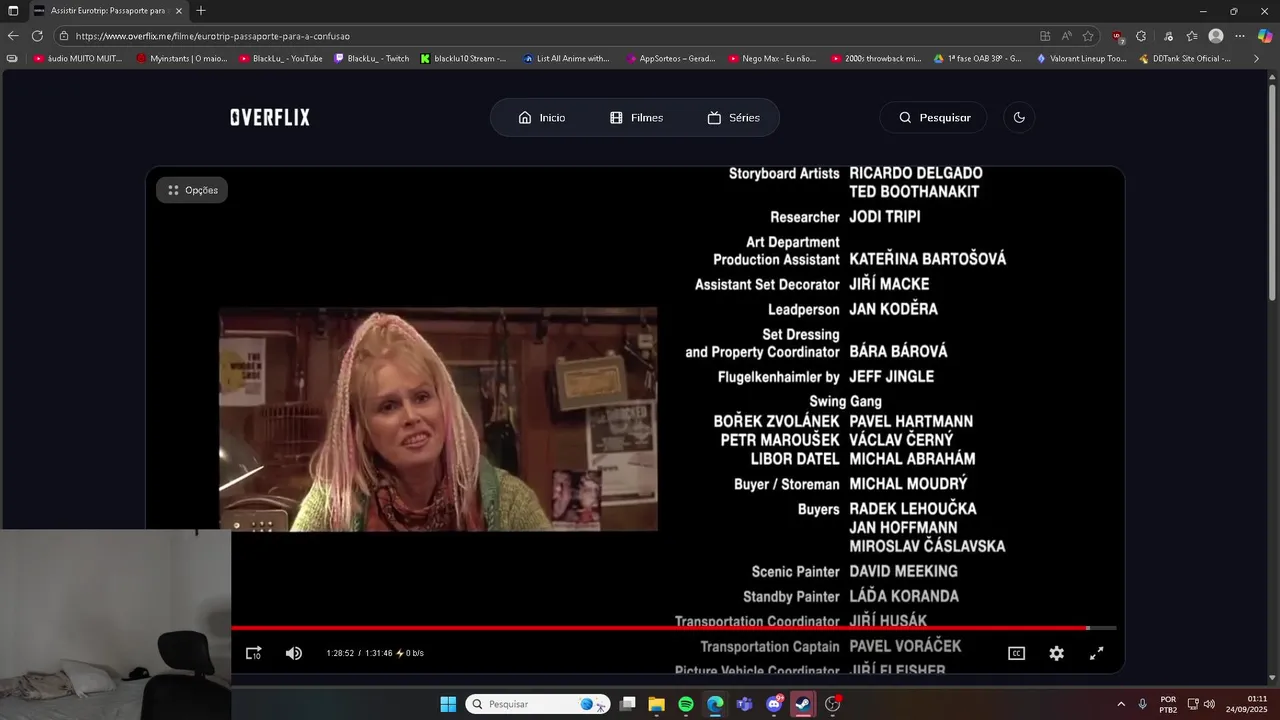This screenshot has width=1280, height=720.
Task: Mute the video volume
Action: (294, 653)
